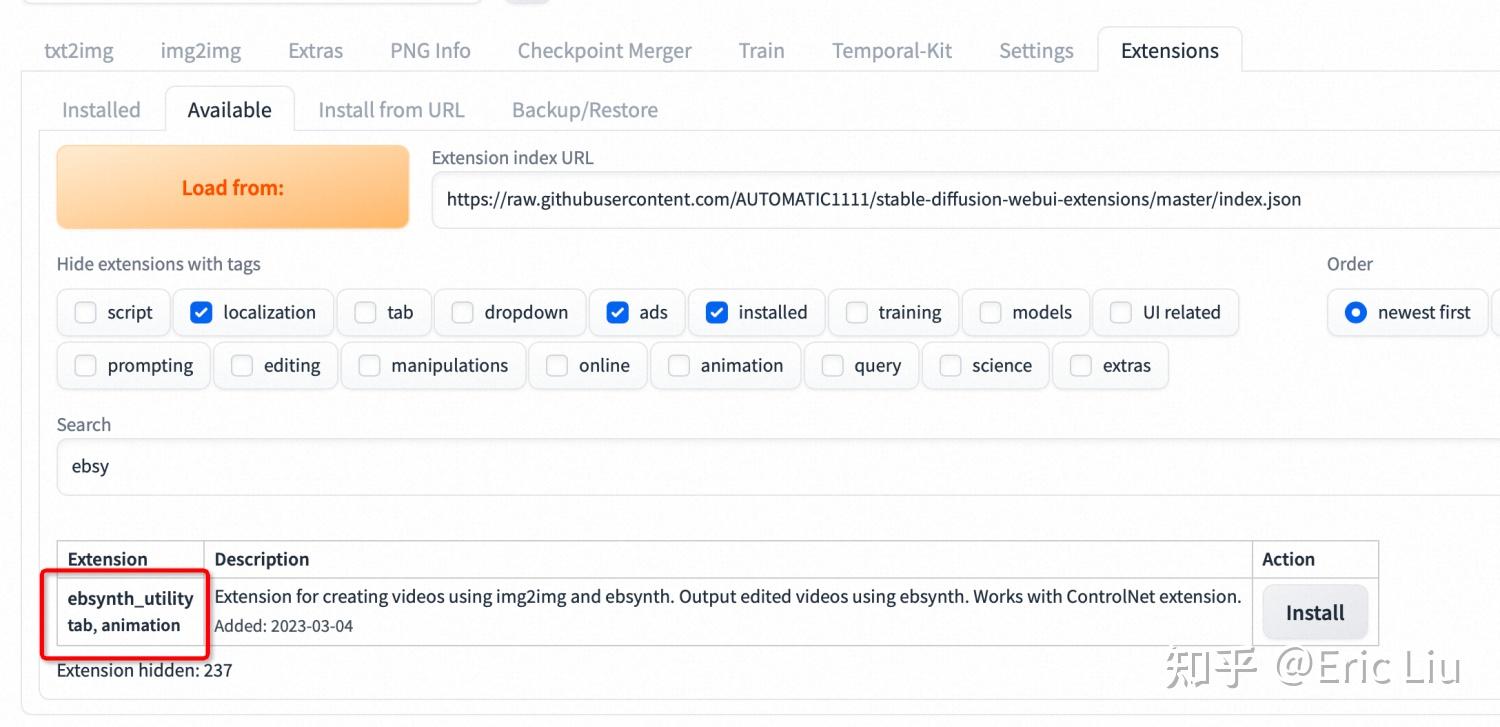This screenshot has height=727, width=1500.
Task: Switch to the Backup/Restore sub-tab
Action: pos(584,110)
